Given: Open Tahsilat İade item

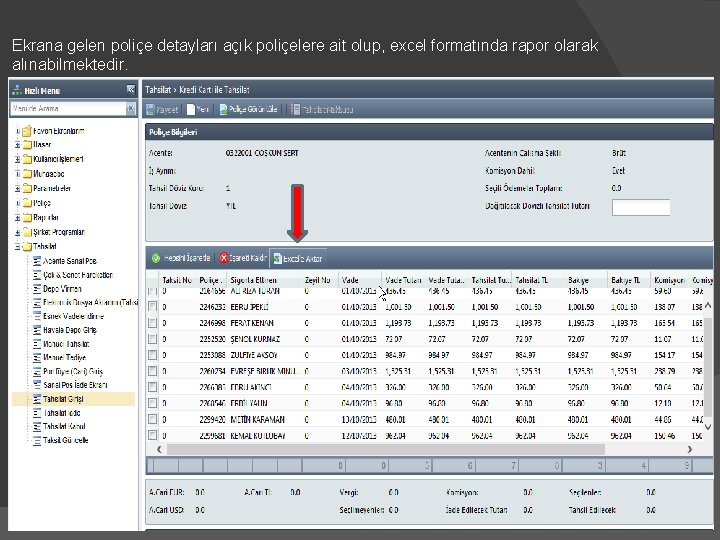Looking at the screenshot, I should pyautogui.click(x=62, y=413).
